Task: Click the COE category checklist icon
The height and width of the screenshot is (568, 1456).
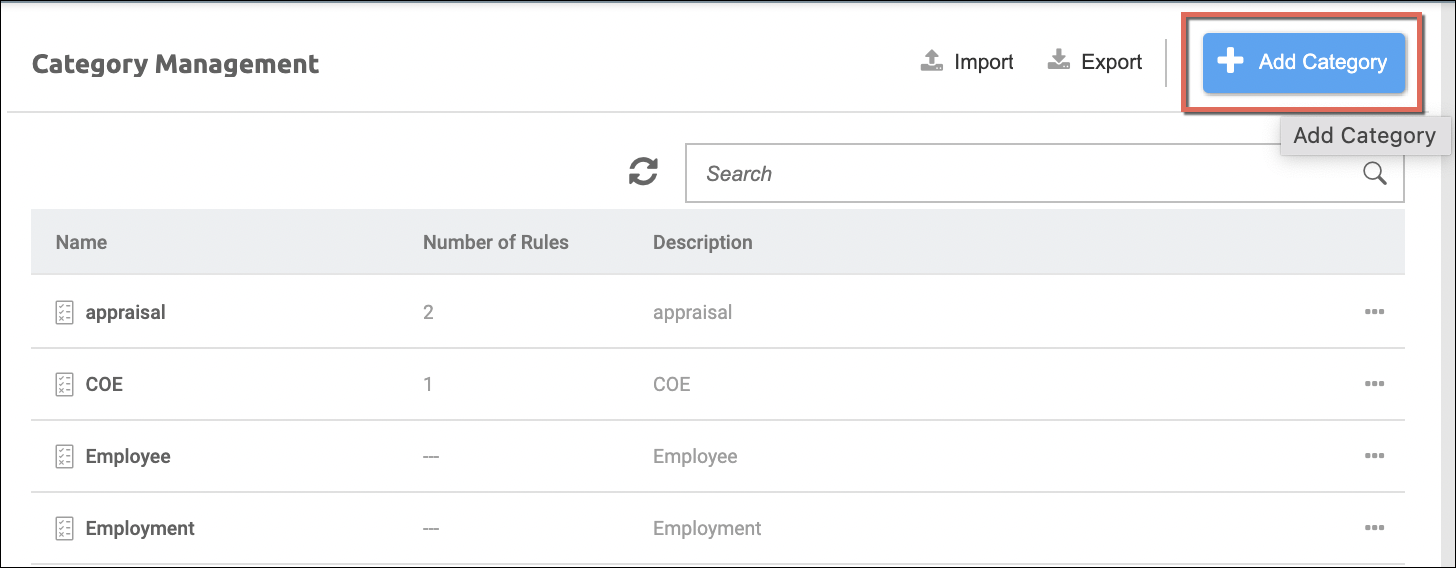Action: click(x=64, y=384)
